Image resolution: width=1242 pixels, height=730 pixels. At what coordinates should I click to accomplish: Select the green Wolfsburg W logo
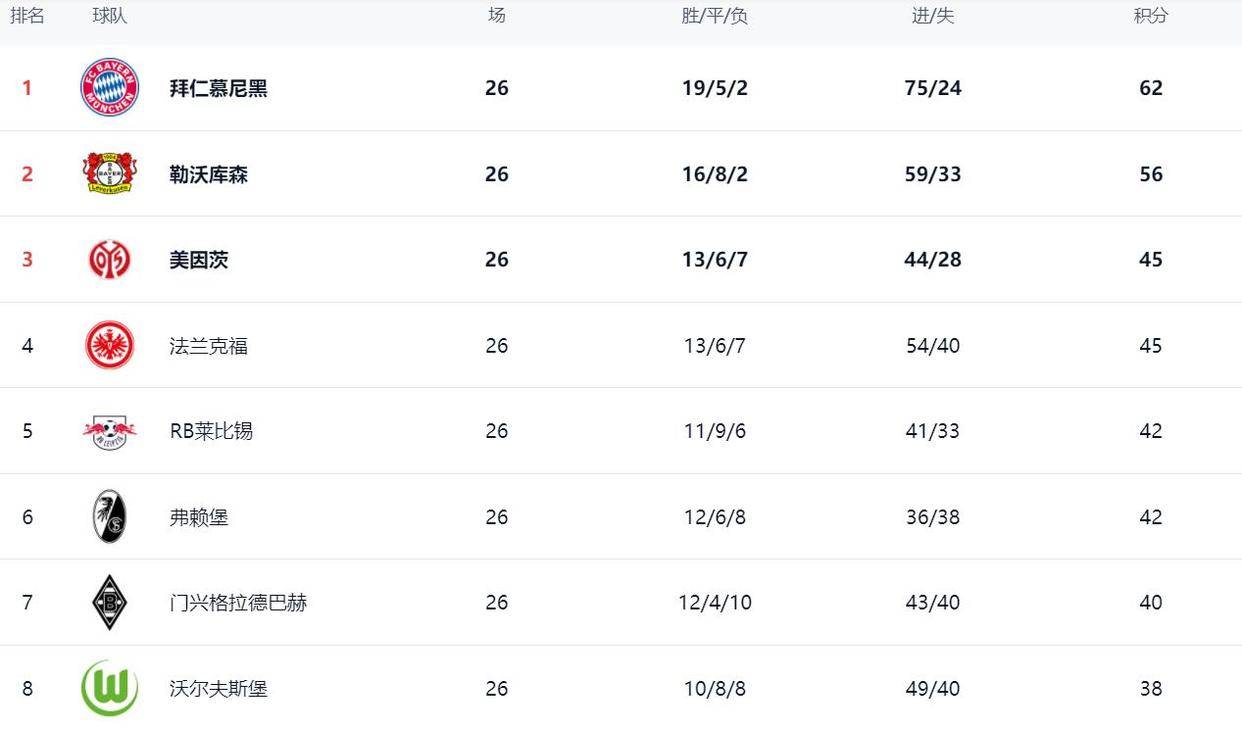pos(109,688)
